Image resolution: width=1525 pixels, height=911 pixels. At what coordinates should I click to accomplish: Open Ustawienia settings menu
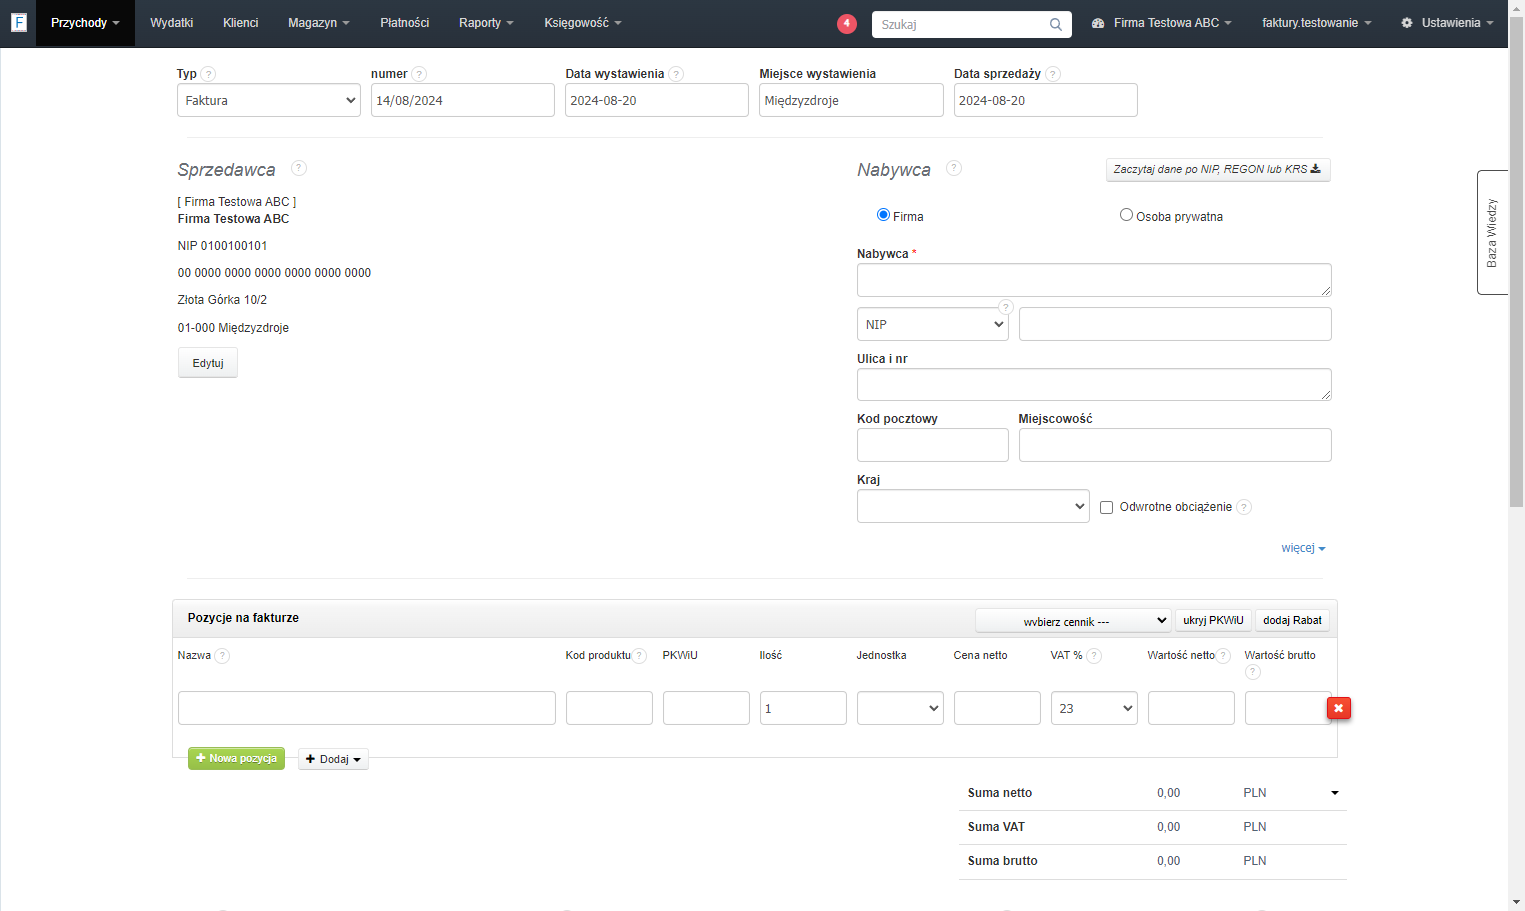[1447, 23]
